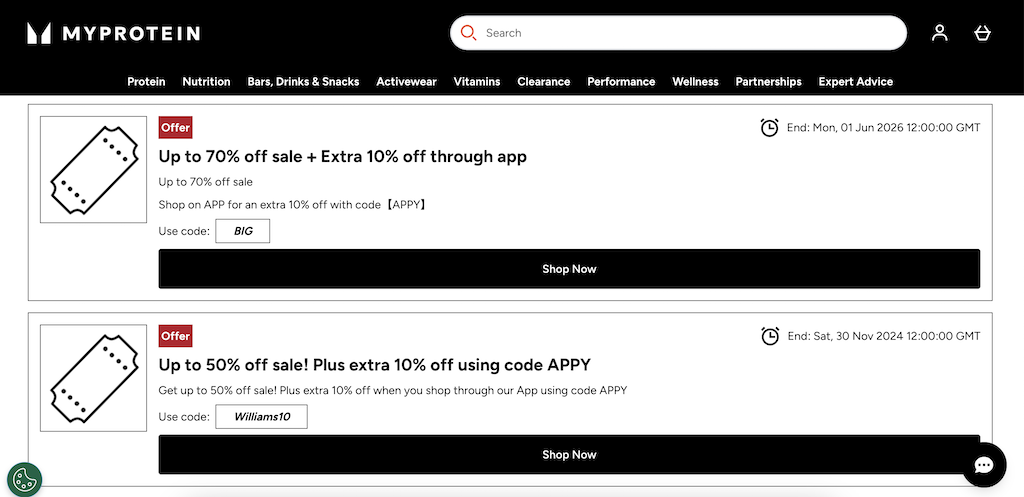The height and width of the screenshot is (497, 1024).
Task: Click the Myprotein logo
Action: (x=113, y=33)
